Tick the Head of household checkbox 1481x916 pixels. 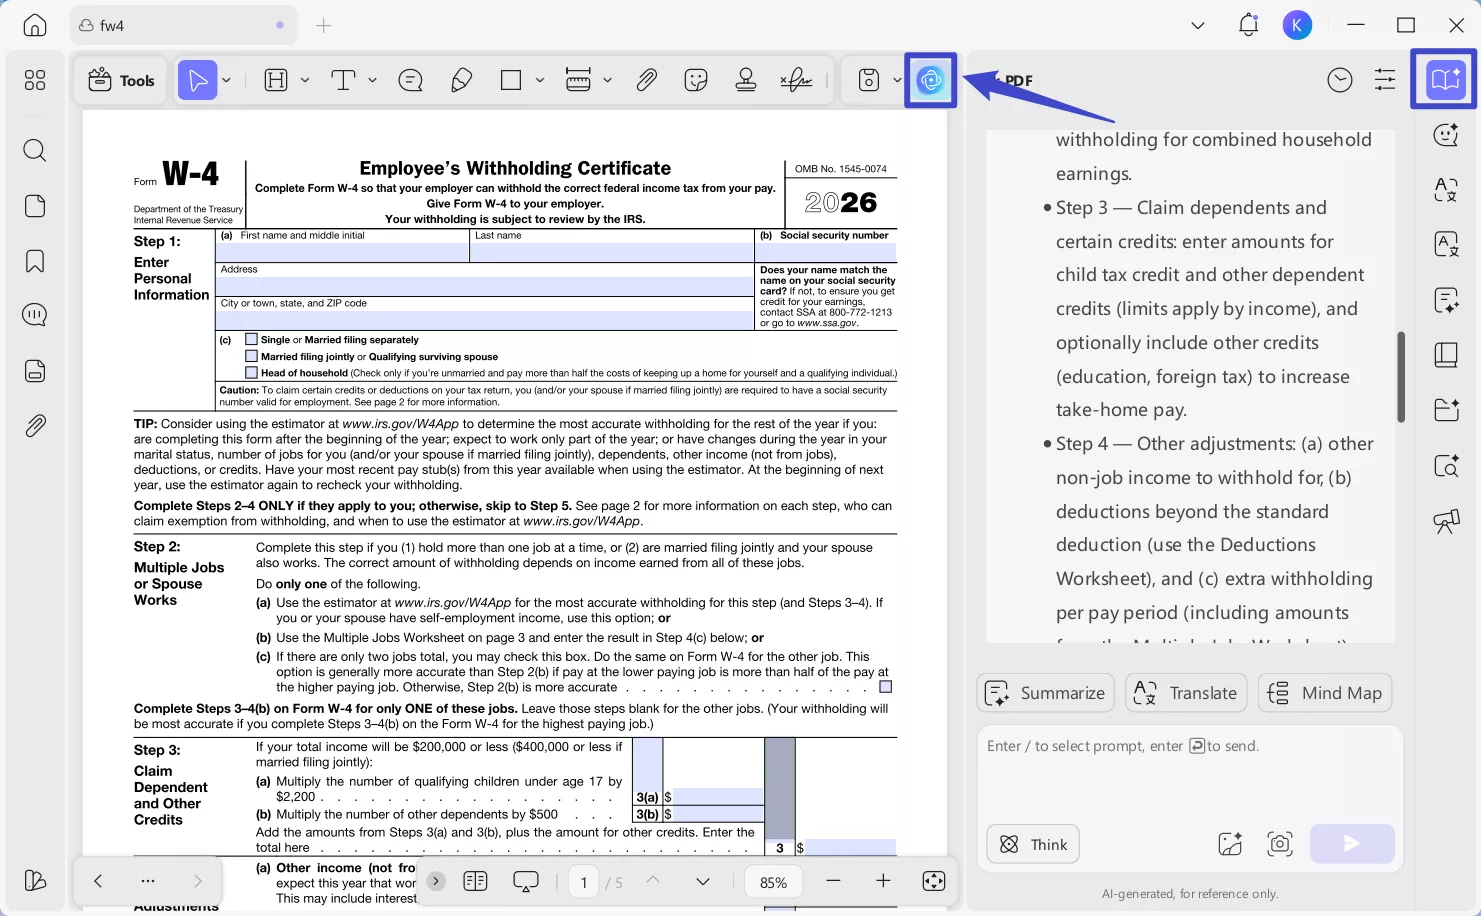point(252,373)
